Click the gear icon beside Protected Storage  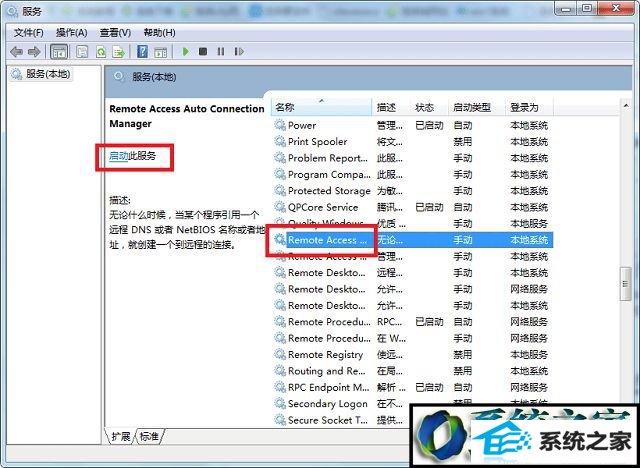click(280, 190)
